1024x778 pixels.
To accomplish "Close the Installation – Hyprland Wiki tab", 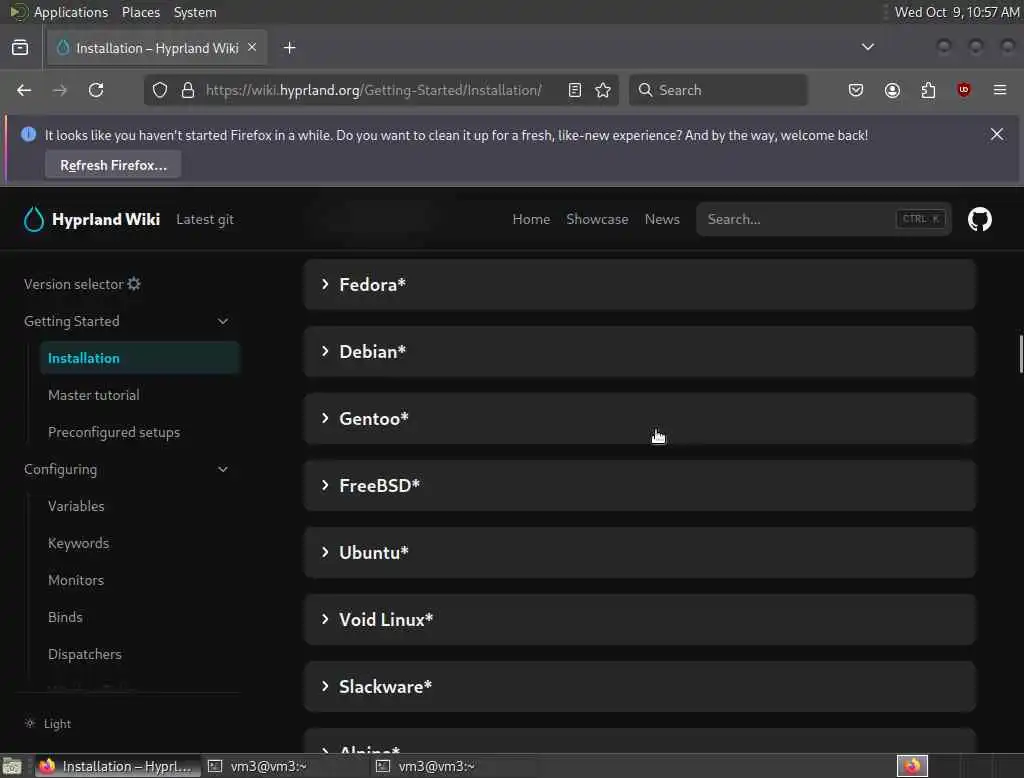I will pyautogui.click(x=252, y=47).
